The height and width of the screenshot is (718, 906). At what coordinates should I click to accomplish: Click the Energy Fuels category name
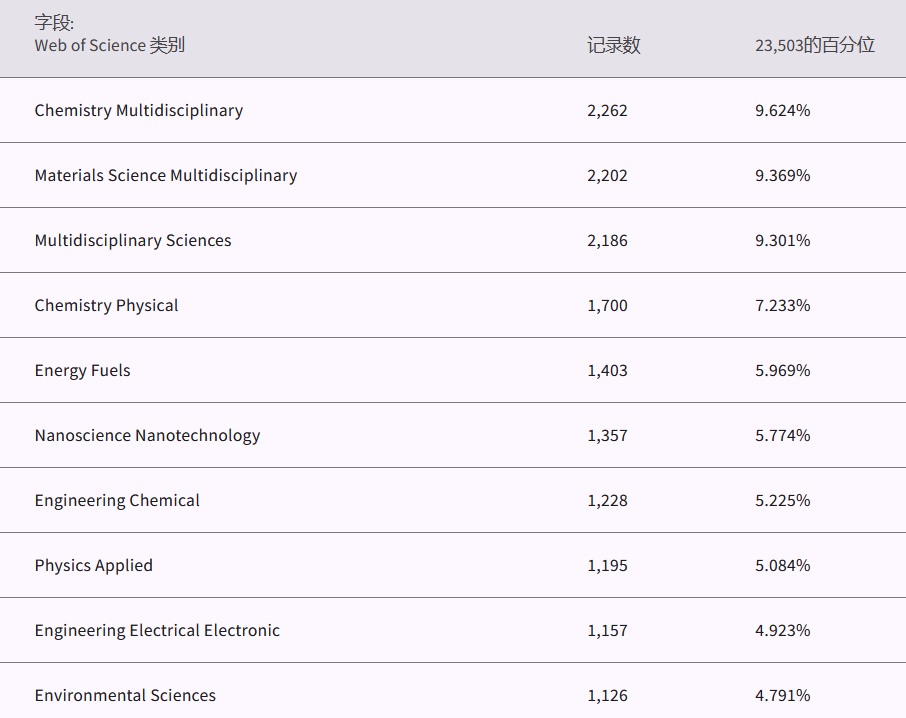(82, 370)
